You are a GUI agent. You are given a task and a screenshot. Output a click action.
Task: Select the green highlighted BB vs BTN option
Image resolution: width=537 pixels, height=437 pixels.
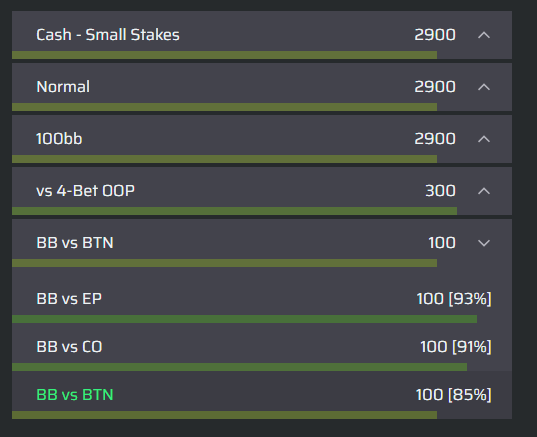(262, 395)
